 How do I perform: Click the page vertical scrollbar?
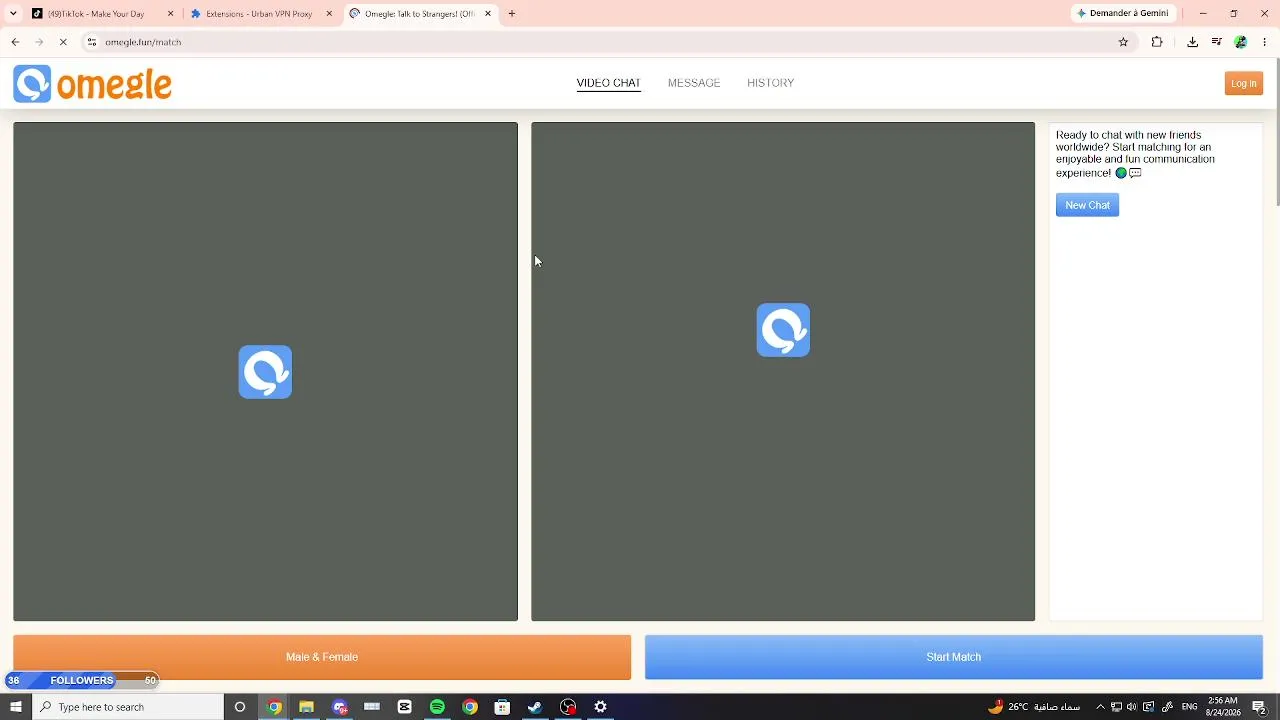pos(1276,130)
